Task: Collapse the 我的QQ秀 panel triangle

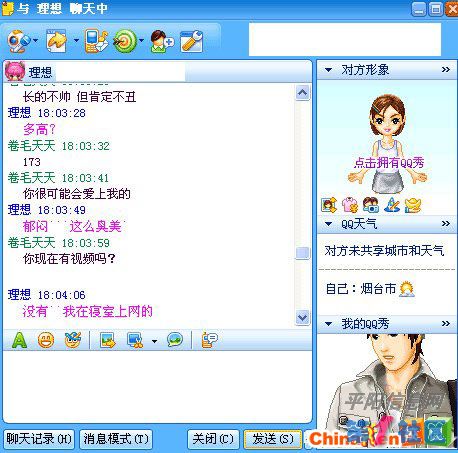Action: 328,324
